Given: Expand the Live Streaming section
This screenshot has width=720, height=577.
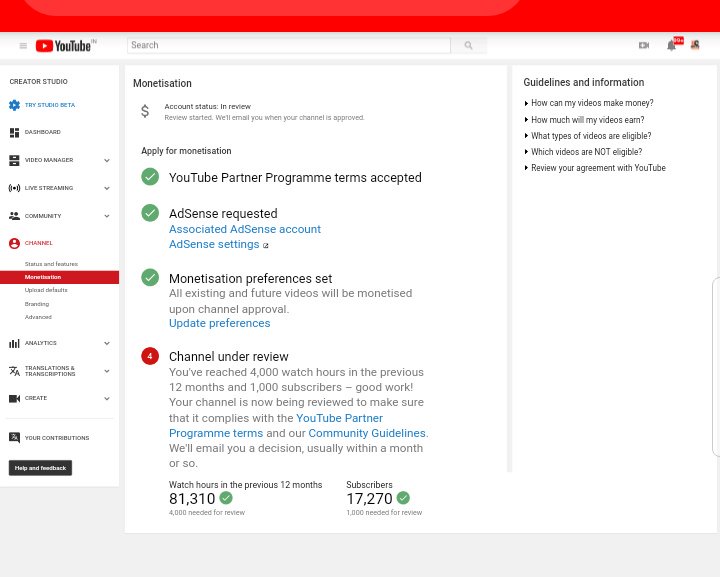Looking at the screenshot, I should tap(107, 188).
